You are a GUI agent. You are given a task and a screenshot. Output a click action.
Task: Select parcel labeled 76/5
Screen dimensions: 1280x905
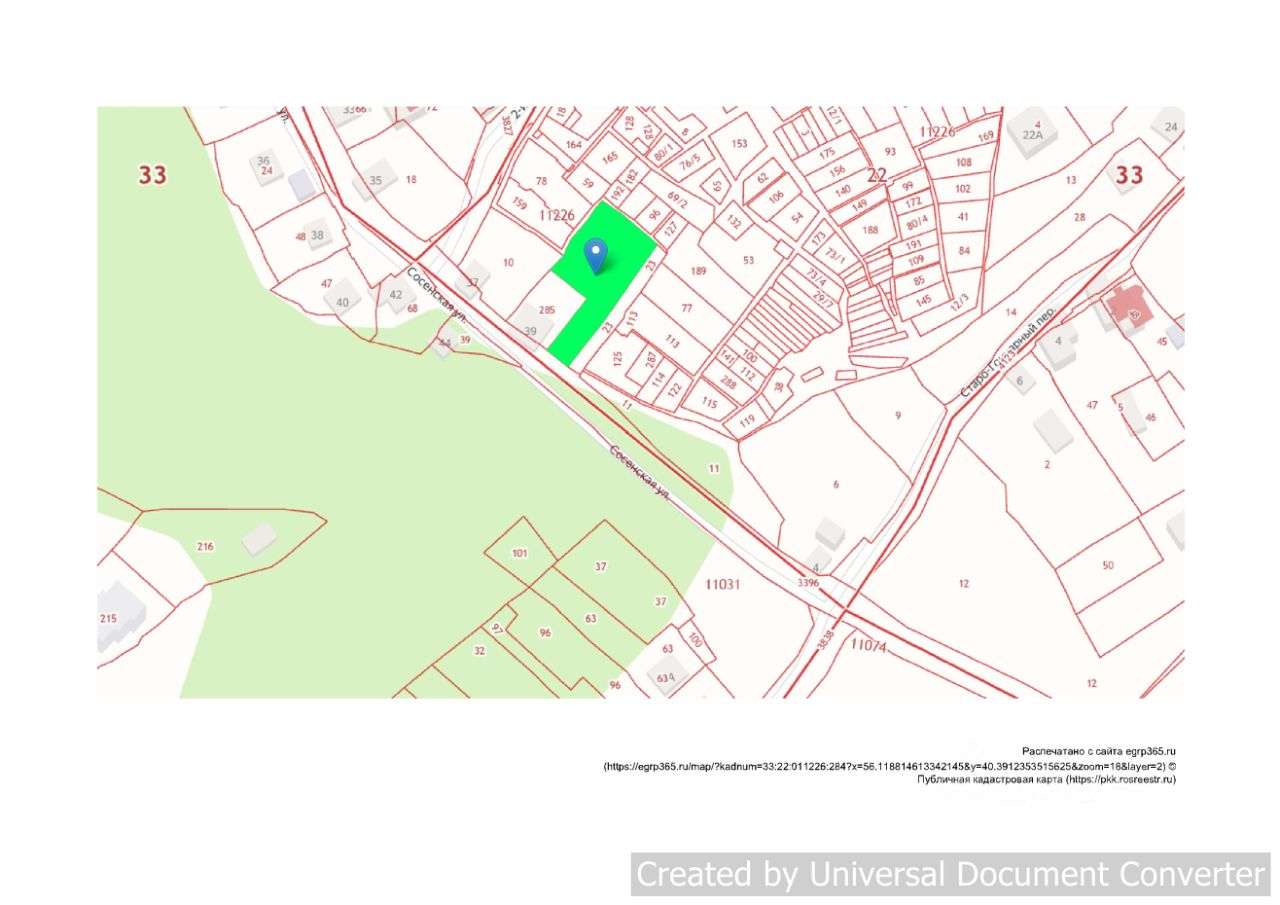[x=690, y=162]
